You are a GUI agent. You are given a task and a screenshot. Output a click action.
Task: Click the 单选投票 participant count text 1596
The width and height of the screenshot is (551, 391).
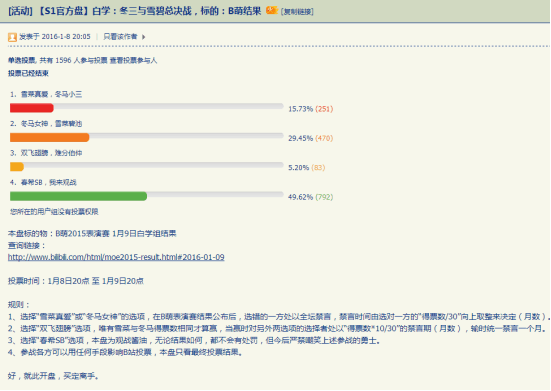coord(57,60)
